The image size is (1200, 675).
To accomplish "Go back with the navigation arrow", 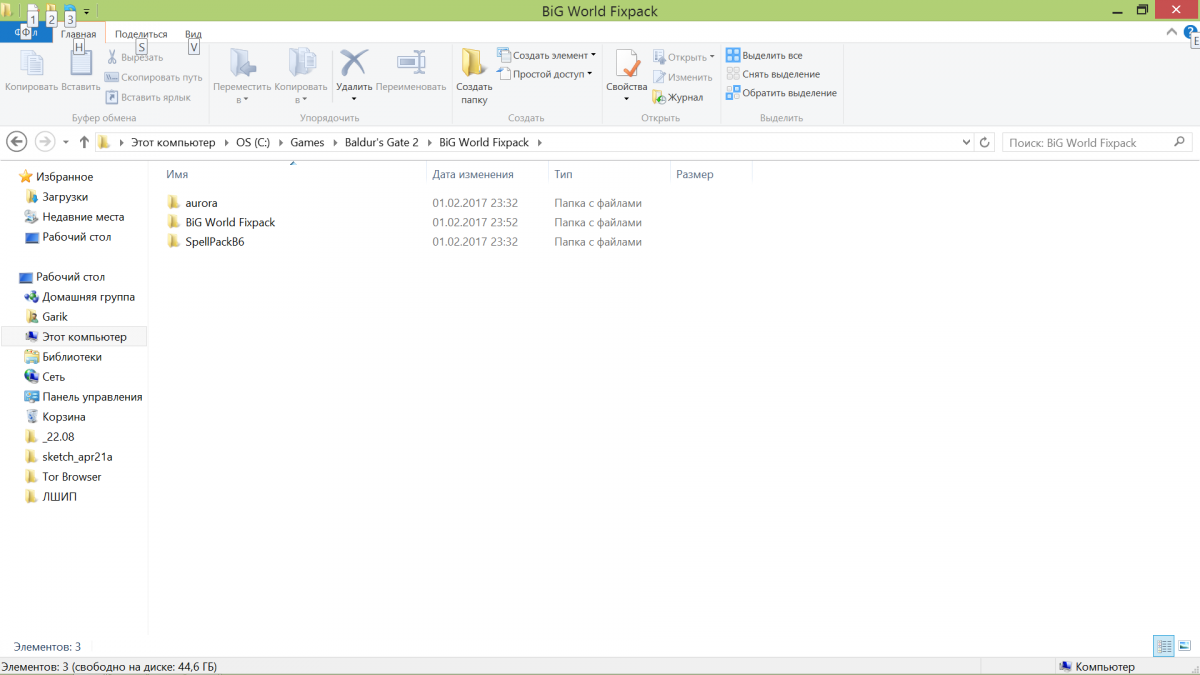I will [16, 142].
